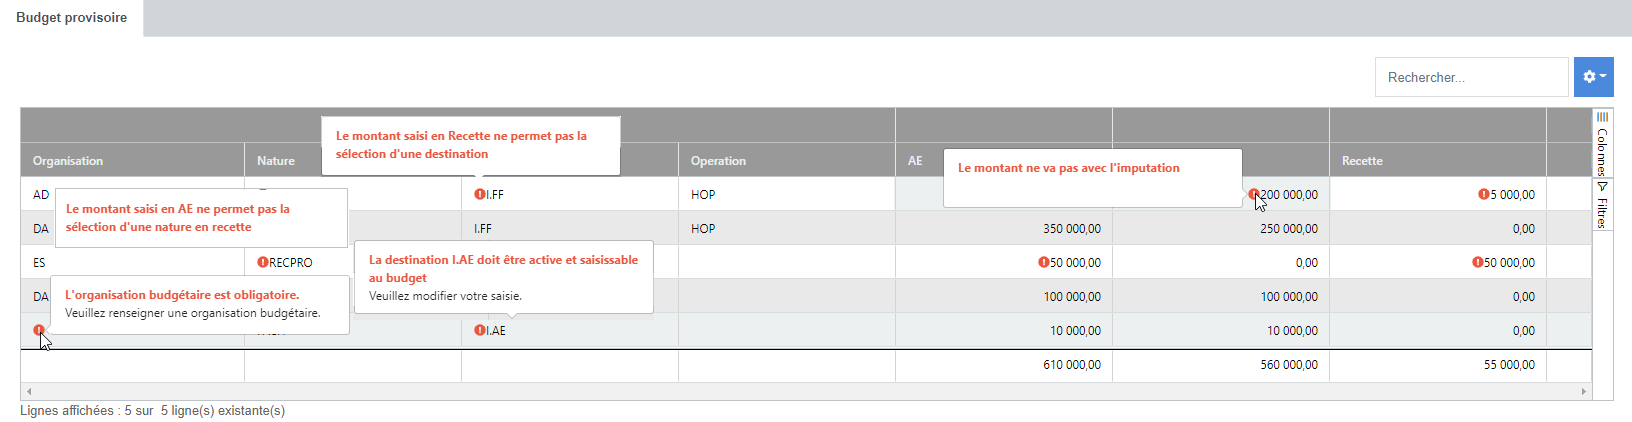Sort by the Organisation column header

point(68,161)
